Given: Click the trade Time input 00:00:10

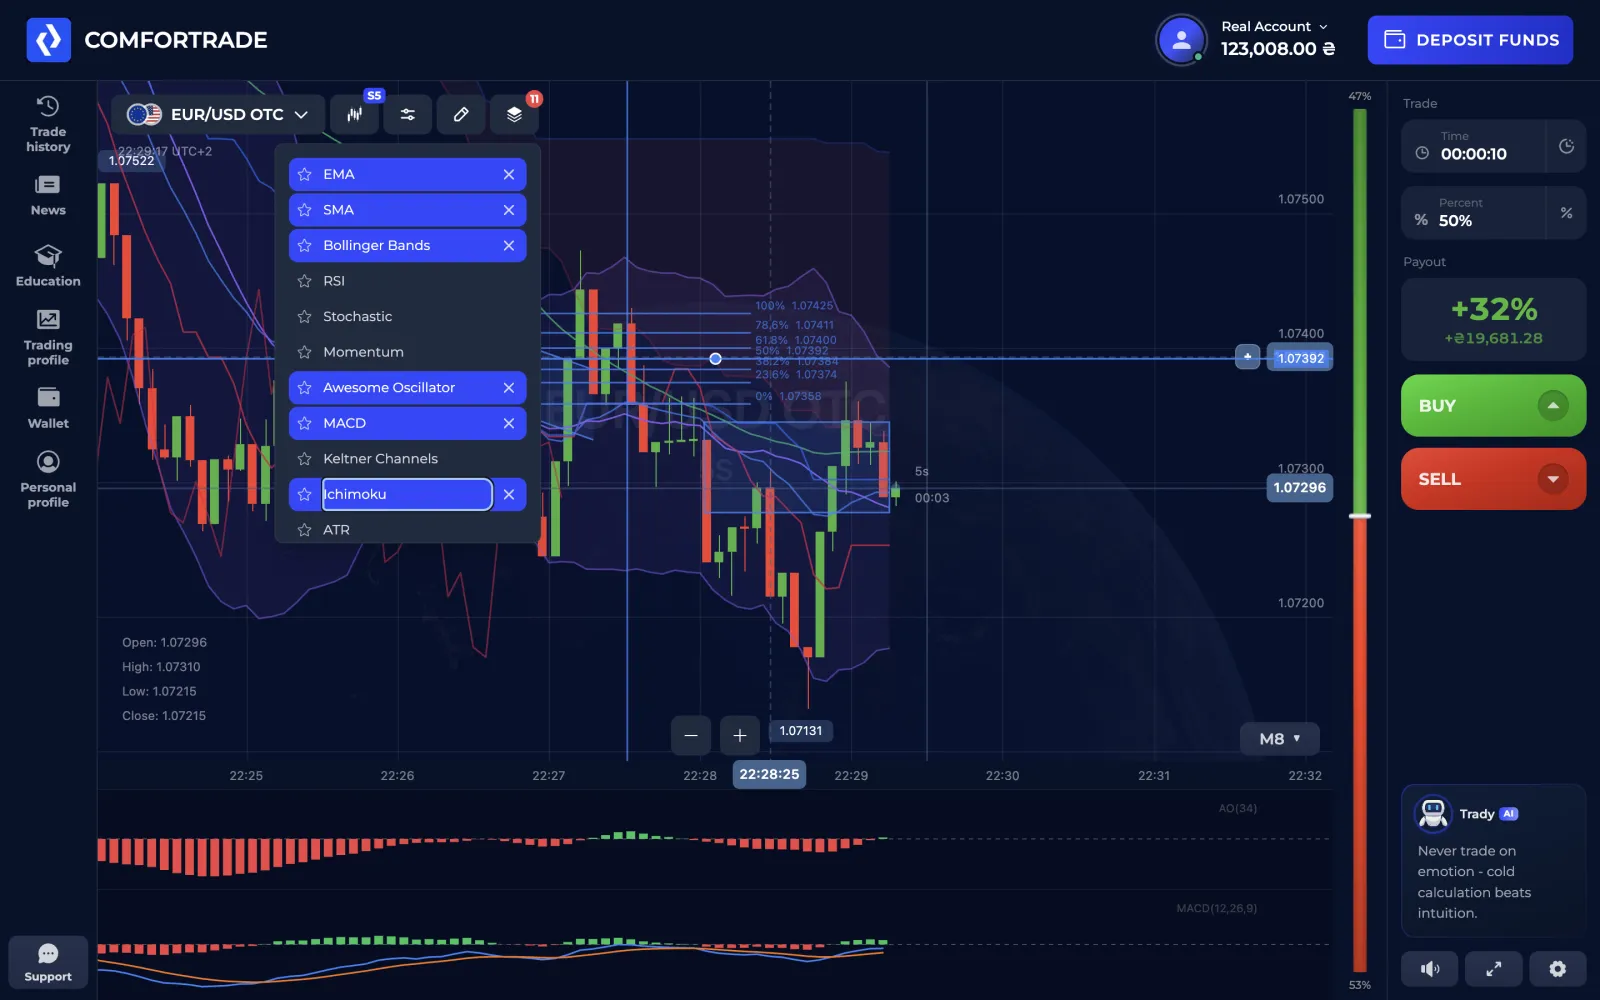Looking at the screenshot, I should click(1474, 146).
